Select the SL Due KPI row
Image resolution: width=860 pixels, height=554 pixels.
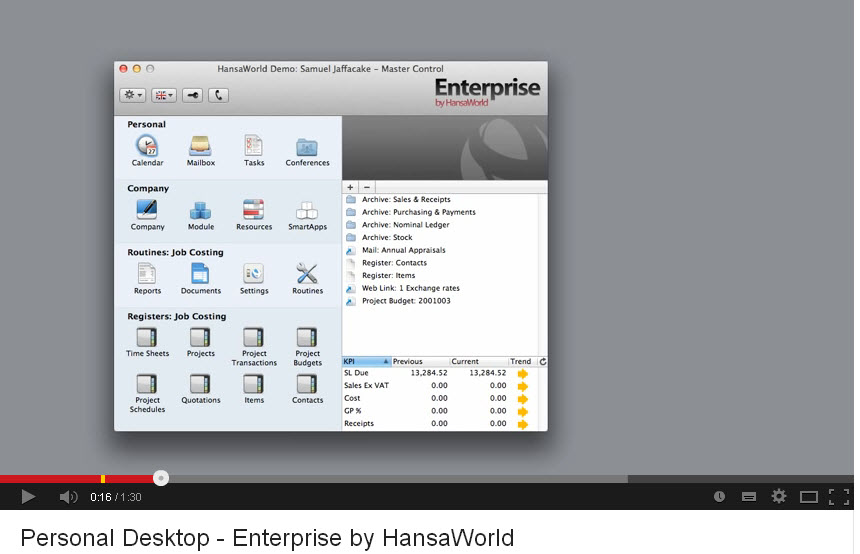point(440,373)
